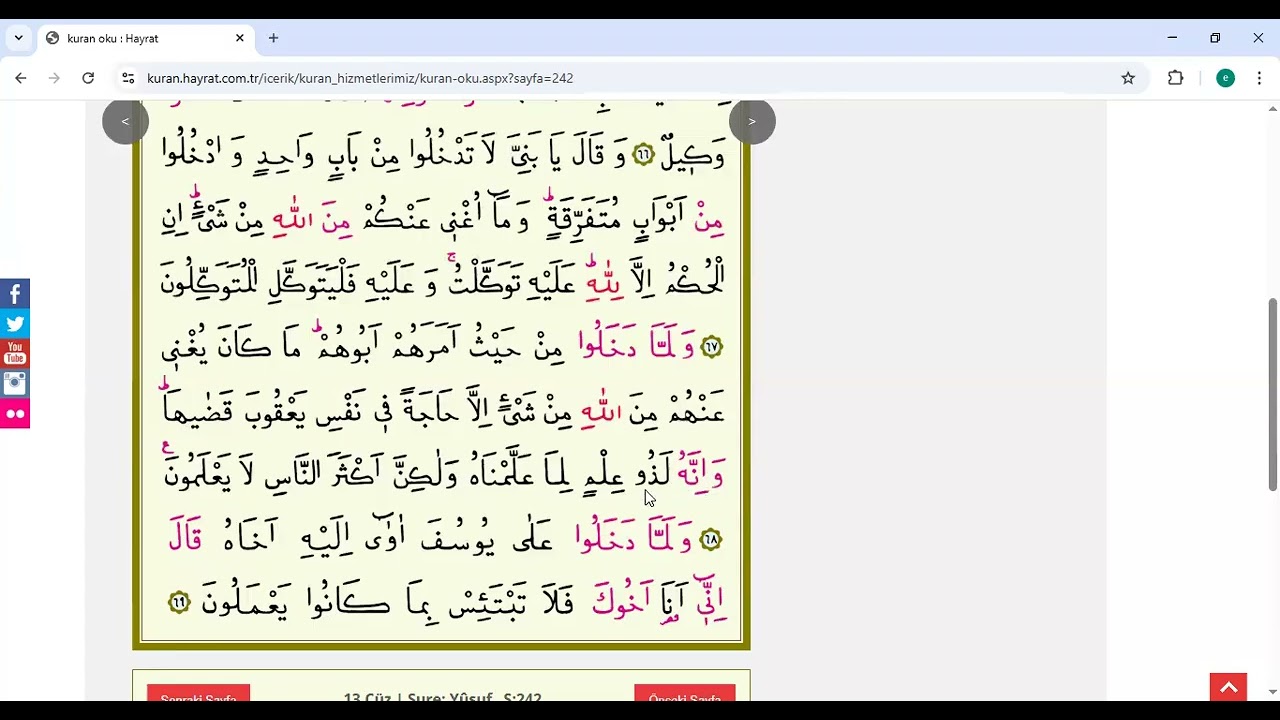Click the Flickr social icon
This screenshot has height=720, width=1280.
(15, 414)
